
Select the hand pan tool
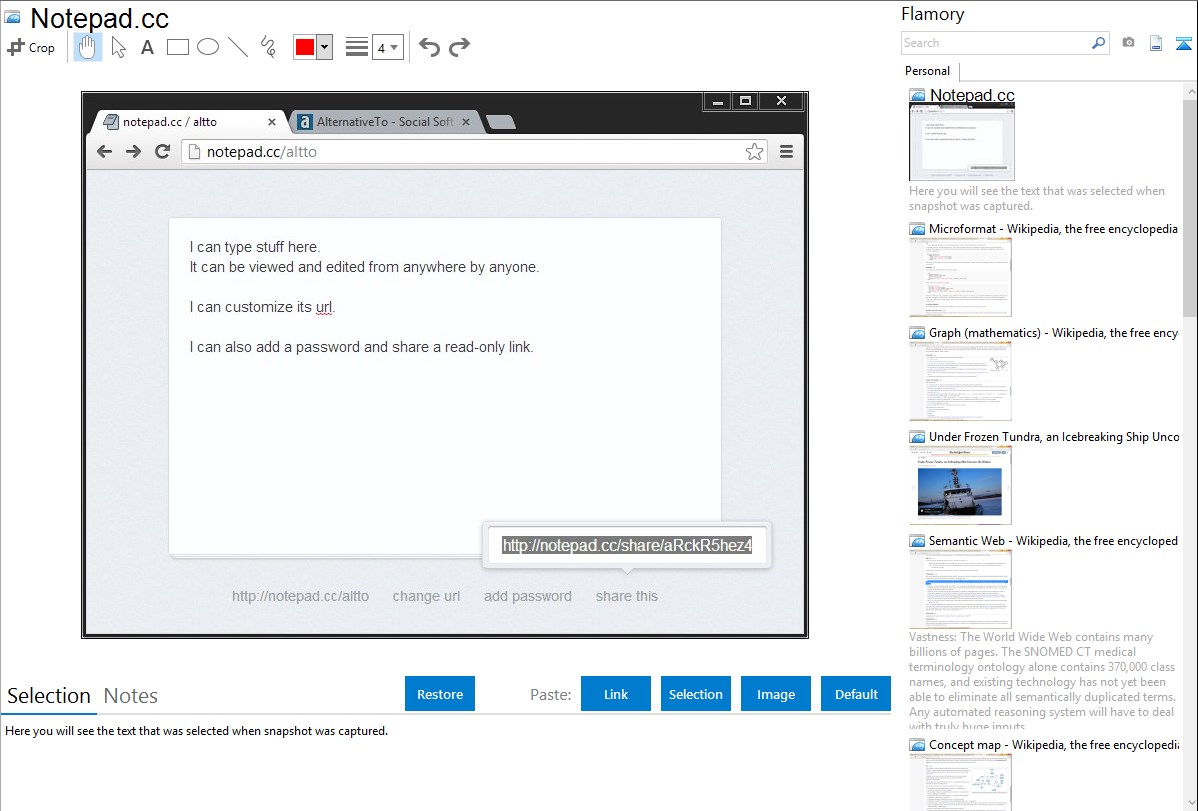[88, 47]
